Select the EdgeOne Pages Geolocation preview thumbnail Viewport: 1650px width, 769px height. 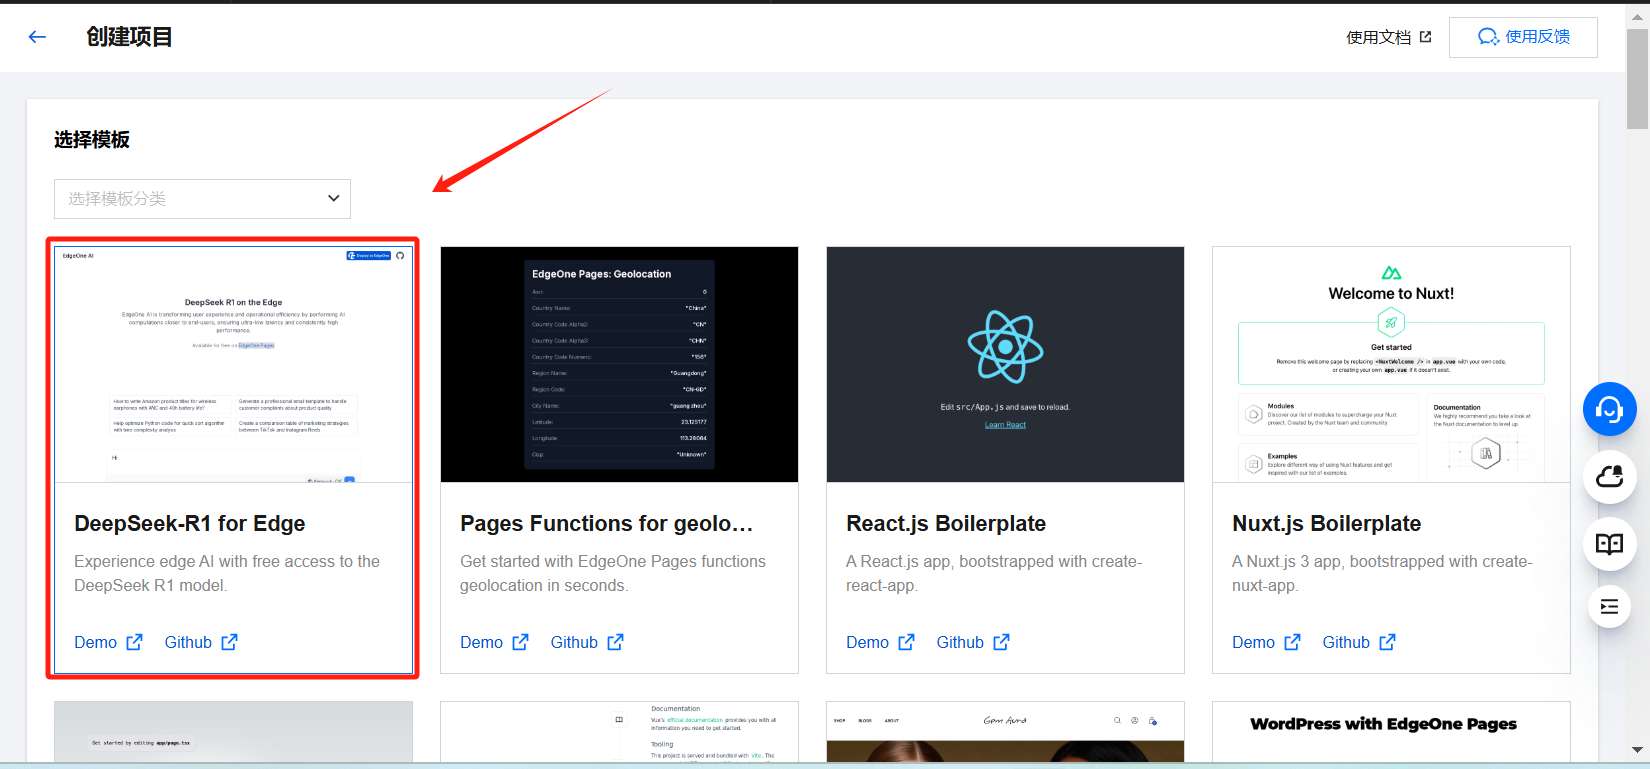tap(619, 364)
